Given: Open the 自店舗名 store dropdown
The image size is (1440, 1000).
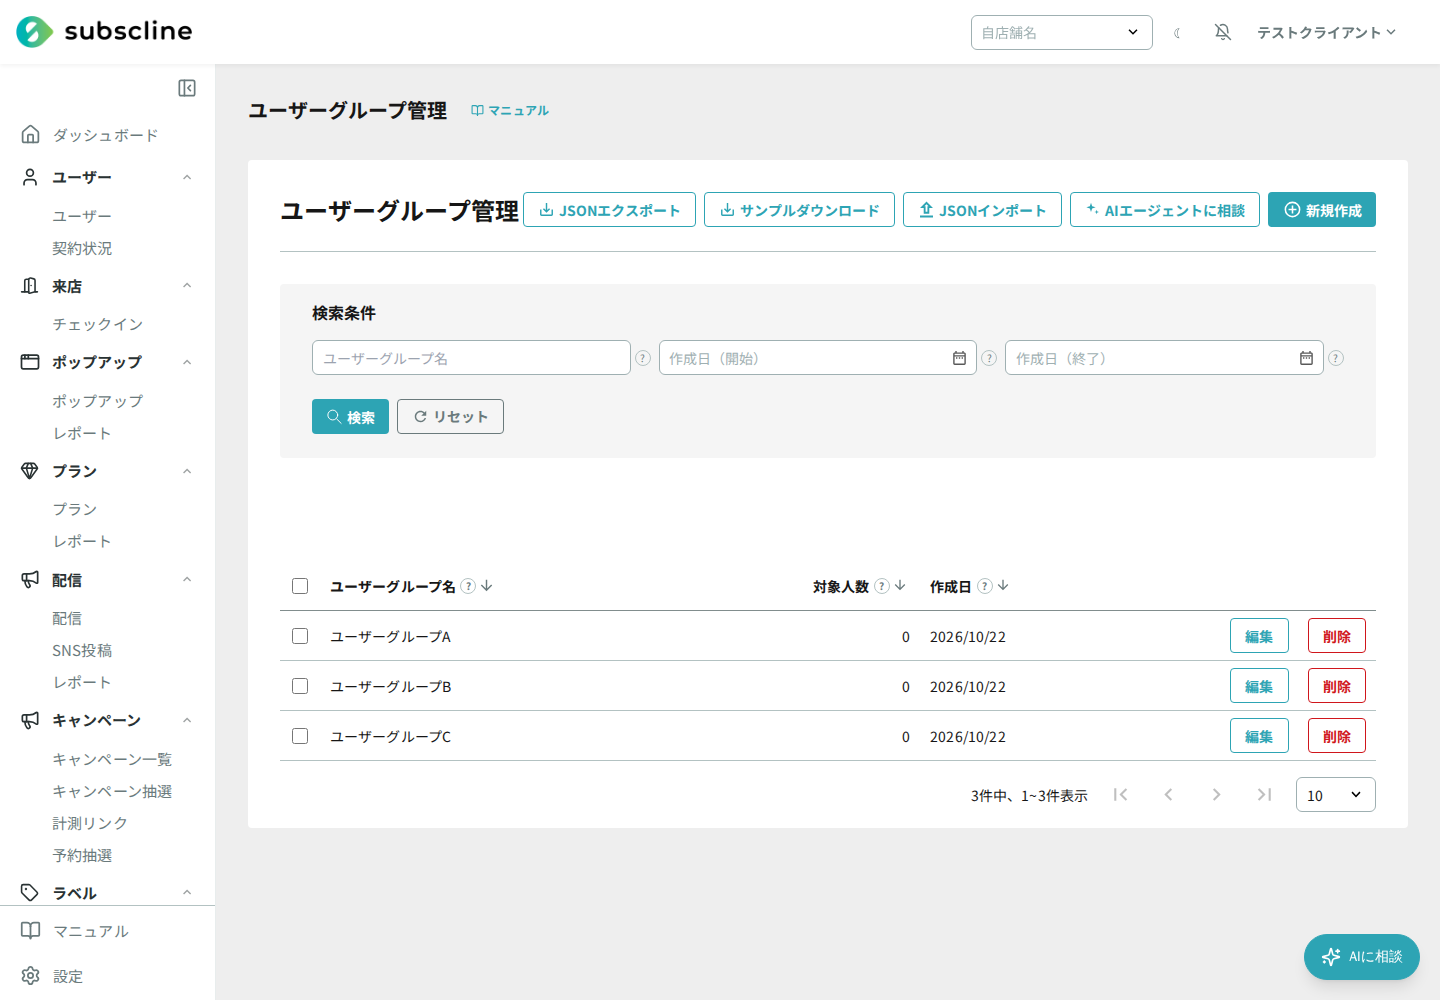Looking at the screenshot, I should pos(1061,32).
